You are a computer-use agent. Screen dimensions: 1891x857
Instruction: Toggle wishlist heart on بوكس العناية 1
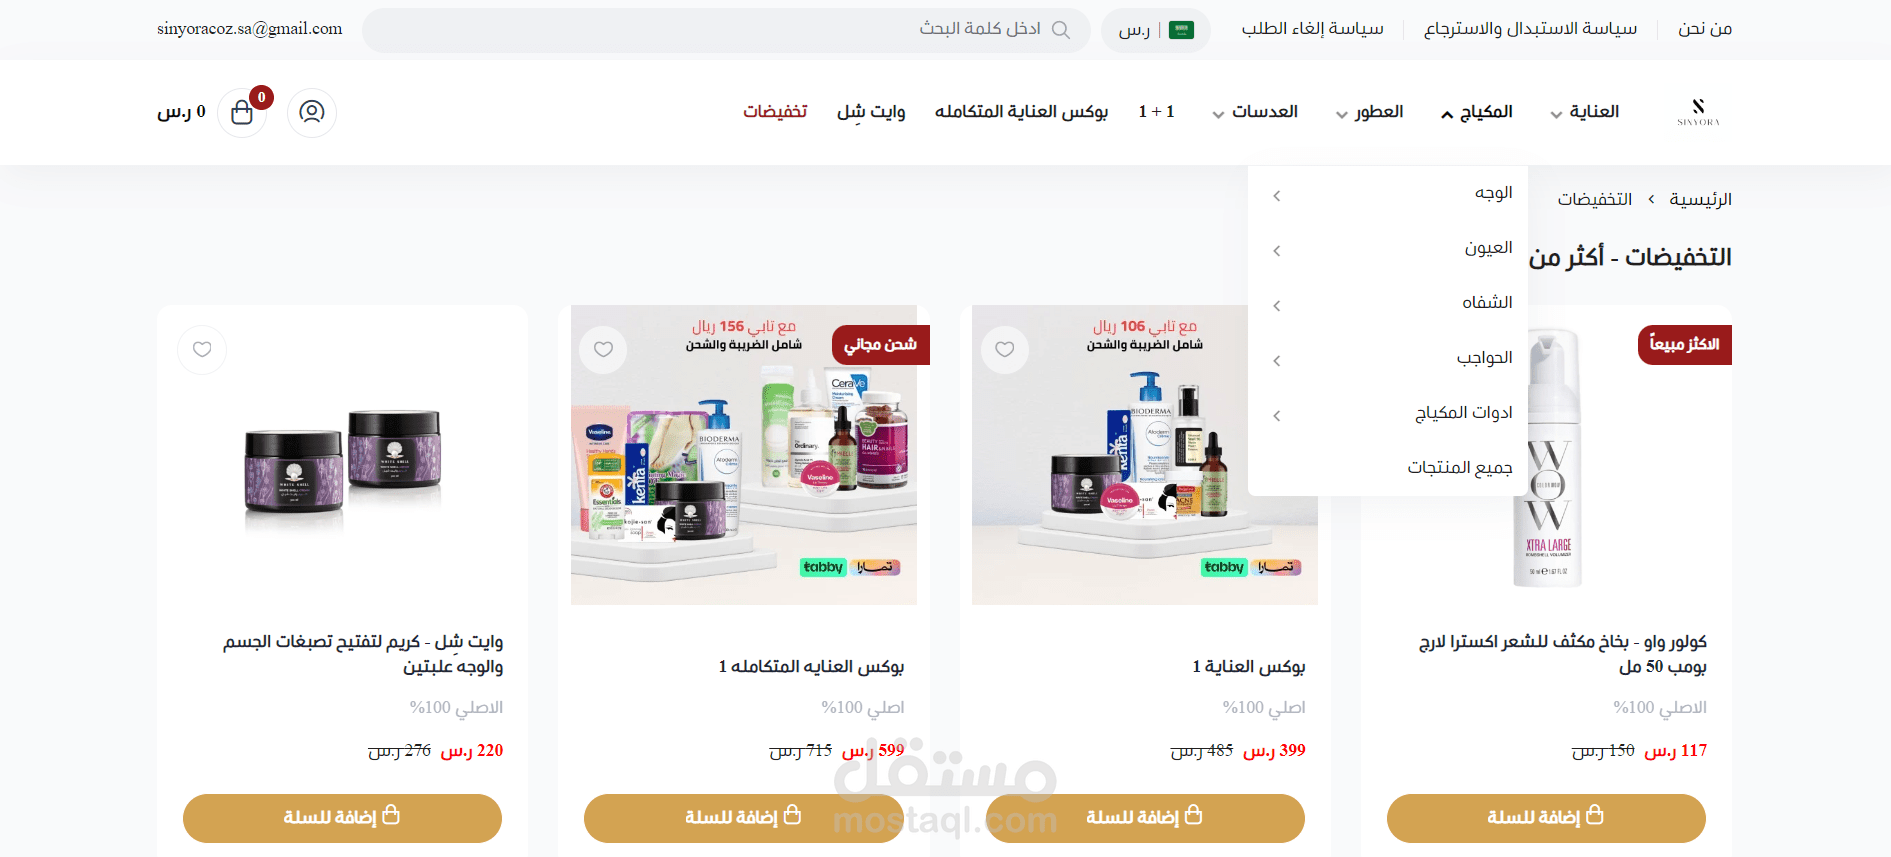click(1005, 350)
